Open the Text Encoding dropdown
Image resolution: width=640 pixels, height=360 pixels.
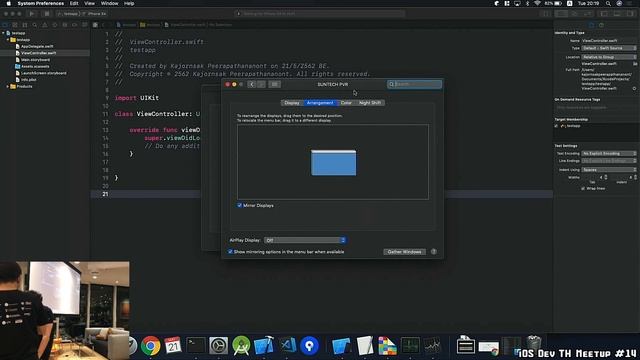pos(609,153)
